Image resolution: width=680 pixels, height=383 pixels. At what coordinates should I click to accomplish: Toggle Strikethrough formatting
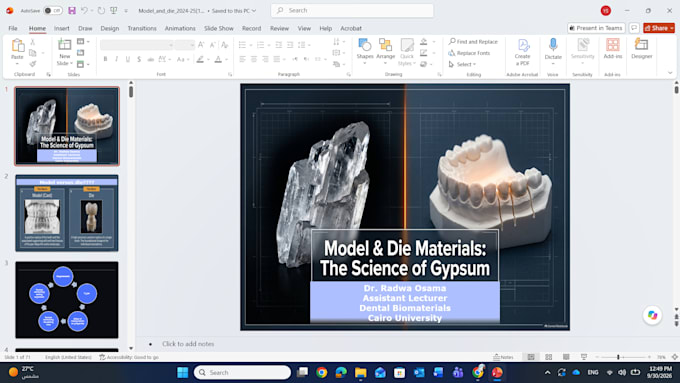coord(150,59)
